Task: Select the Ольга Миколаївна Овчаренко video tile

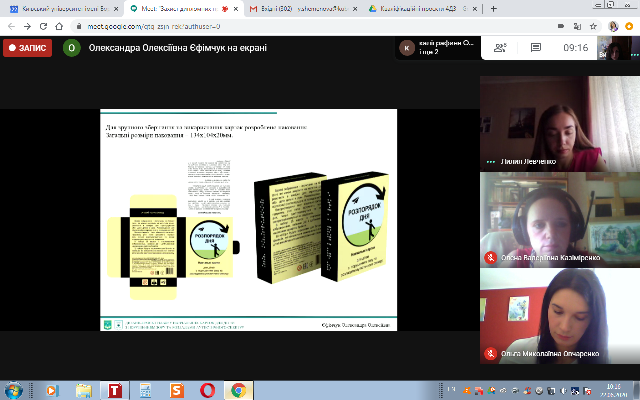Action: 560,316
